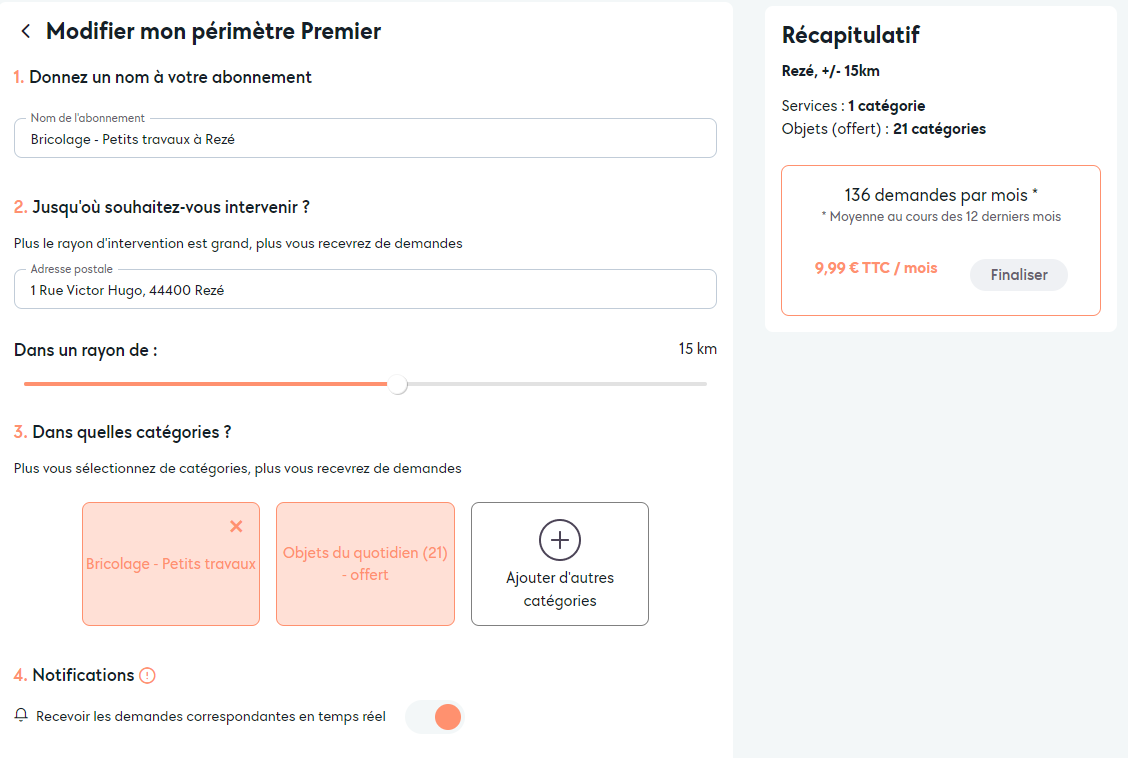Open the Notifications info icon
This screenshot has height=758, width=1128.
pyautogui.click(x=147, y=675)
